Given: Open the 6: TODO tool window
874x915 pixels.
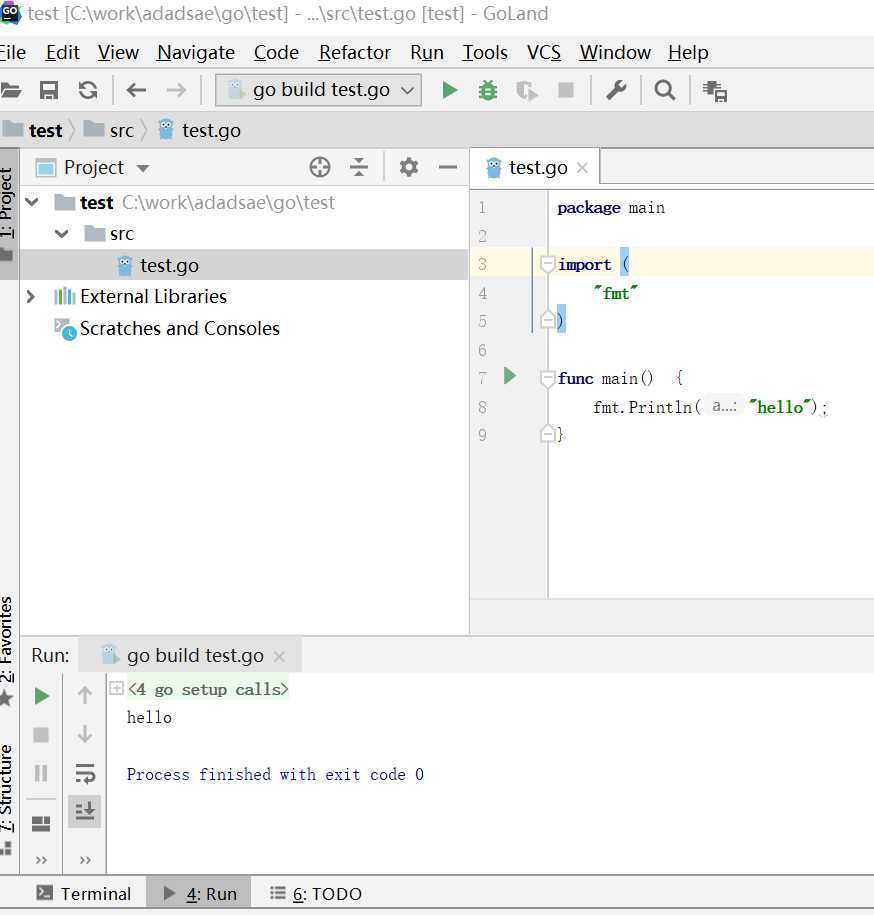Looking at the screenshot, I should [x=316, y=893].
